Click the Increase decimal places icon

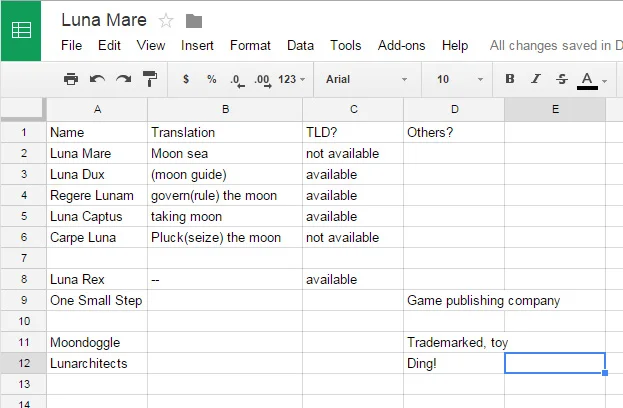[x=263, y=81]
